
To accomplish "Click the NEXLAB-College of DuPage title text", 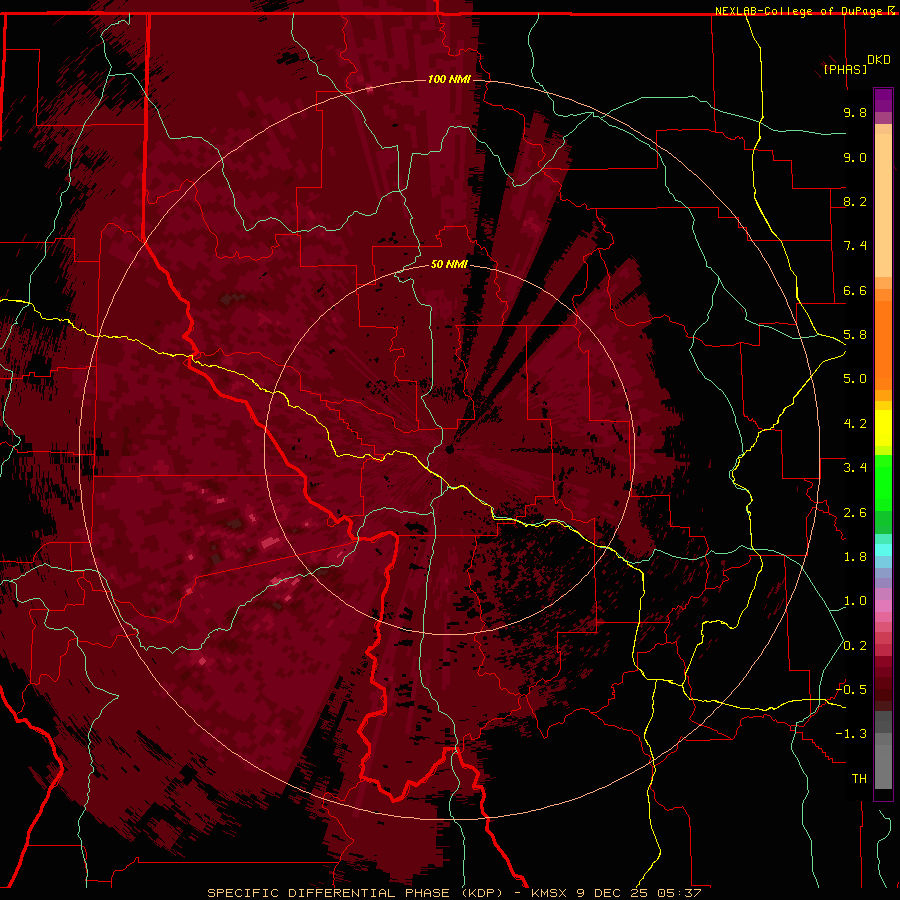I will pyautogui.click(x=800, y=11).
